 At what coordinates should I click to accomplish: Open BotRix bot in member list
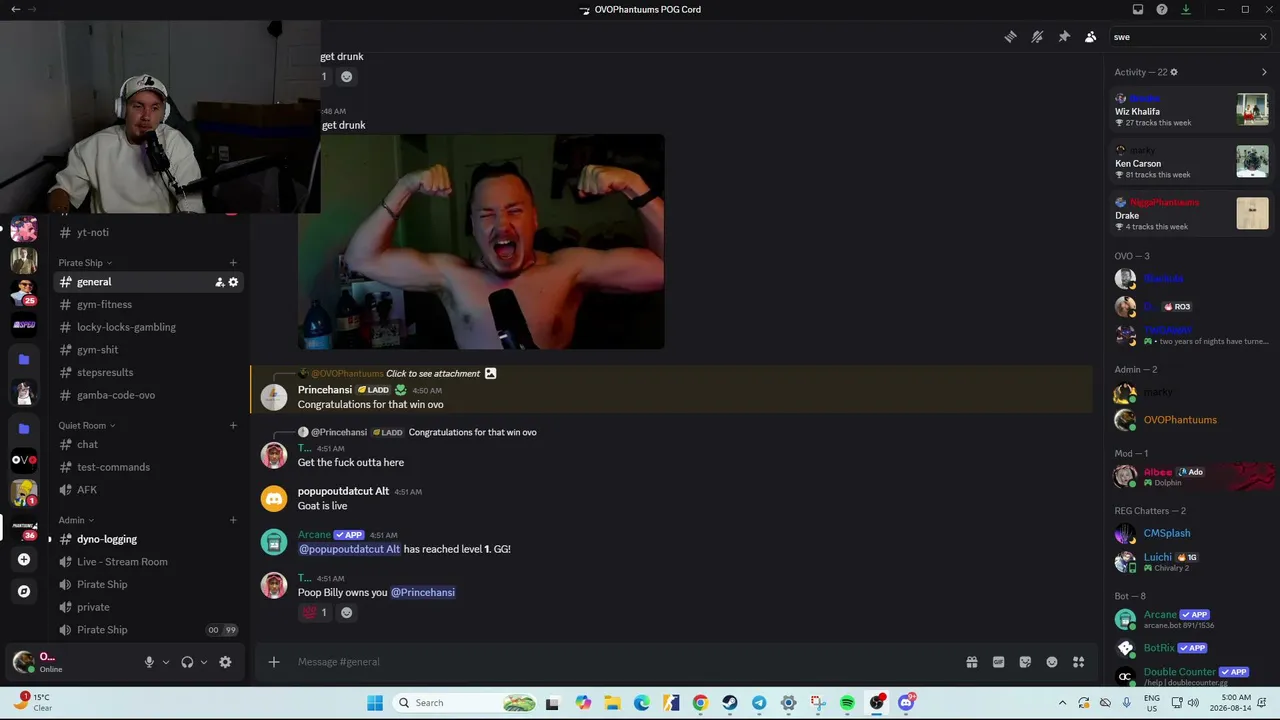coord(1190,648)
